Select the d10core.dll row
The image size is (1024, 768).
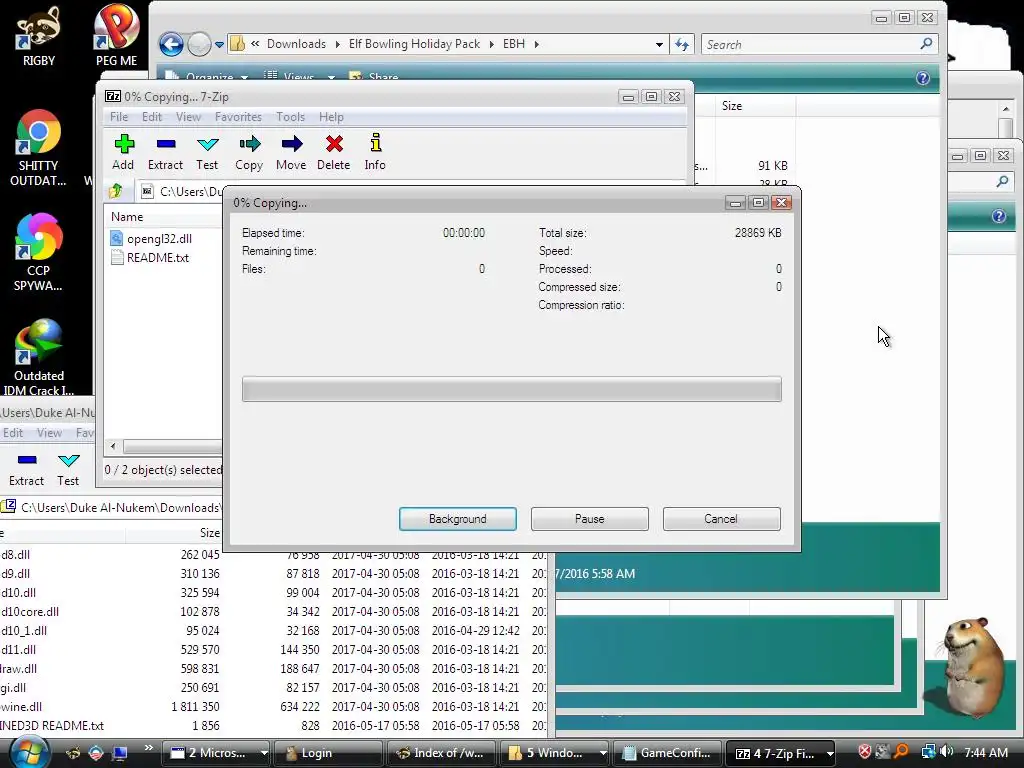[273, 612]
